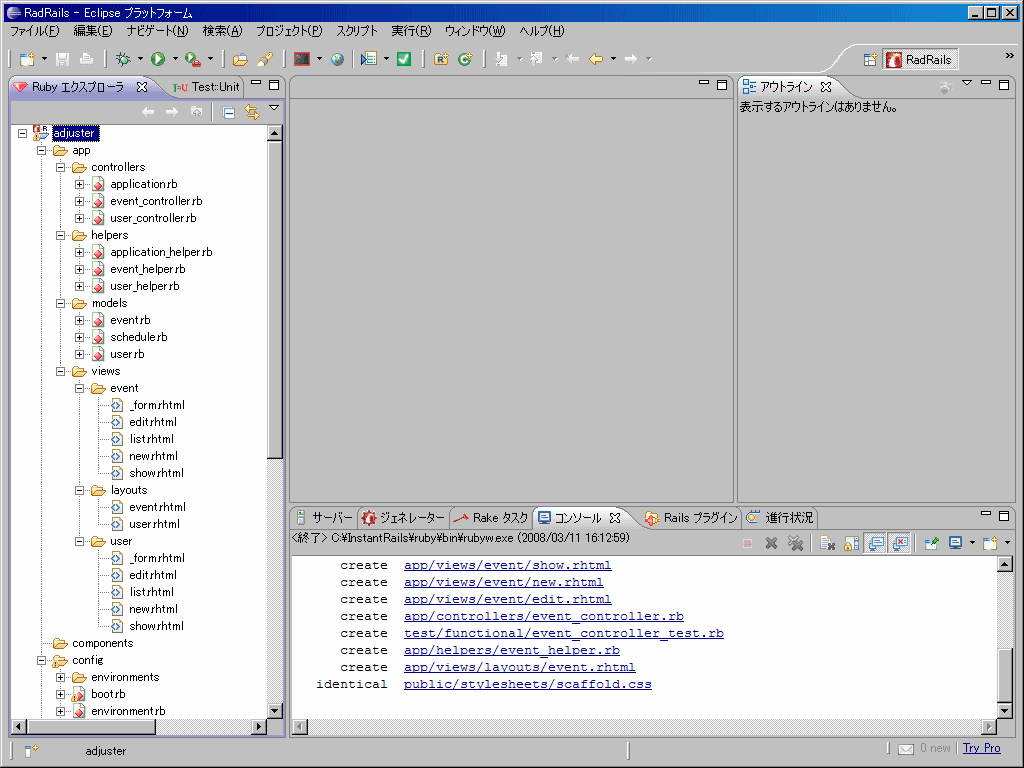Switch to the Rake タスク tab
This screenshot has height=768, width=1024.
pos(491,518)
